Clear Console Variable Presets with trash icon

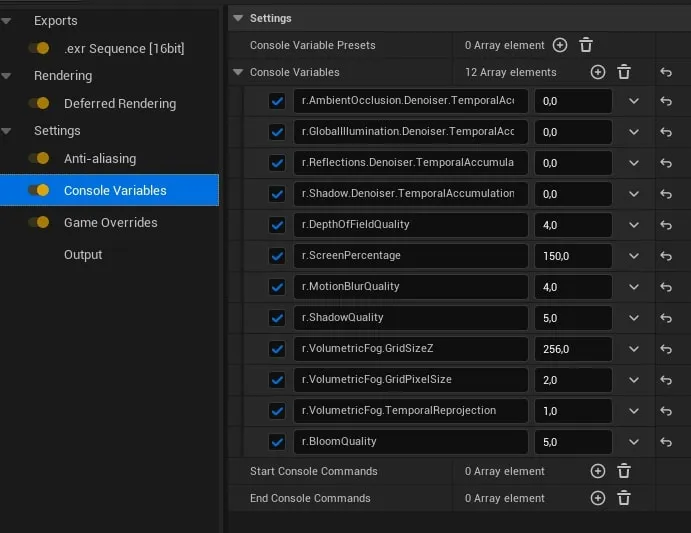point(586,45)
